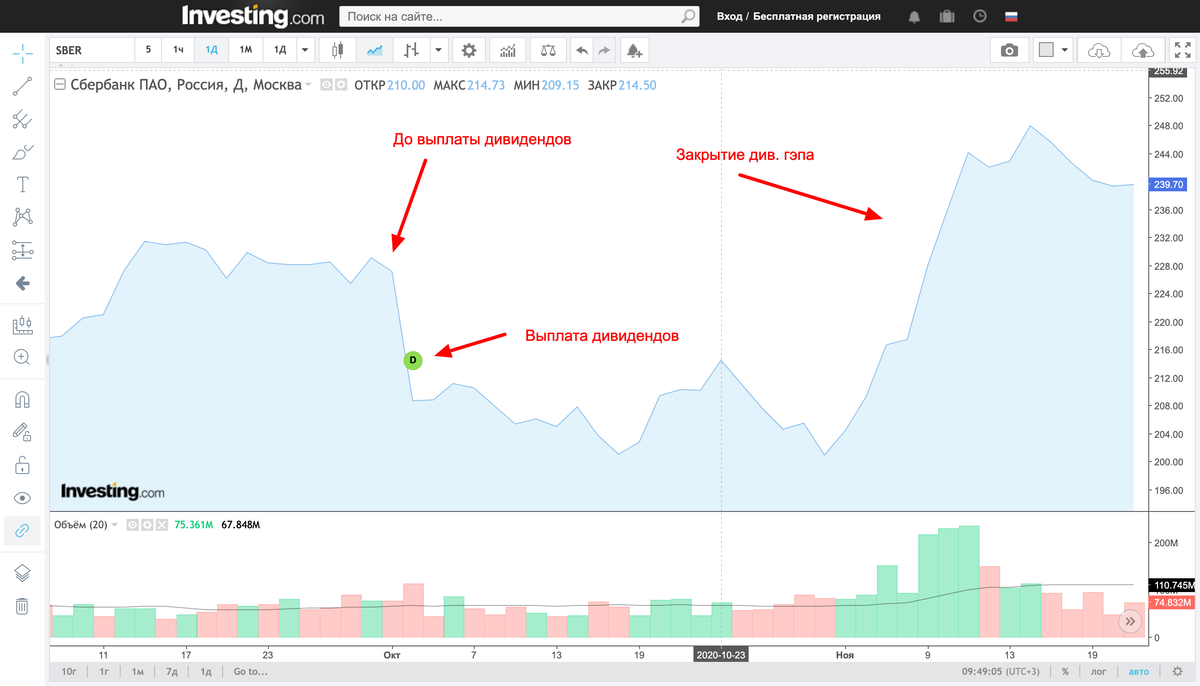Click the redo arrow
The width and height of the screenshot is (1200, 686).
coord(603,50)
